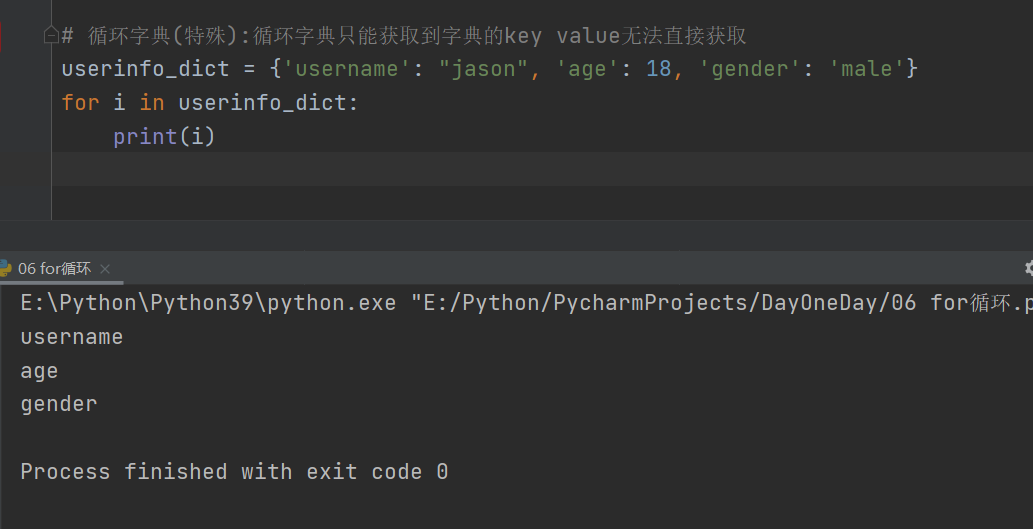The width and height of the screenshot is (1033, 529).
Task: Select the "06 for循环" run tab
Action: [54, 269]
